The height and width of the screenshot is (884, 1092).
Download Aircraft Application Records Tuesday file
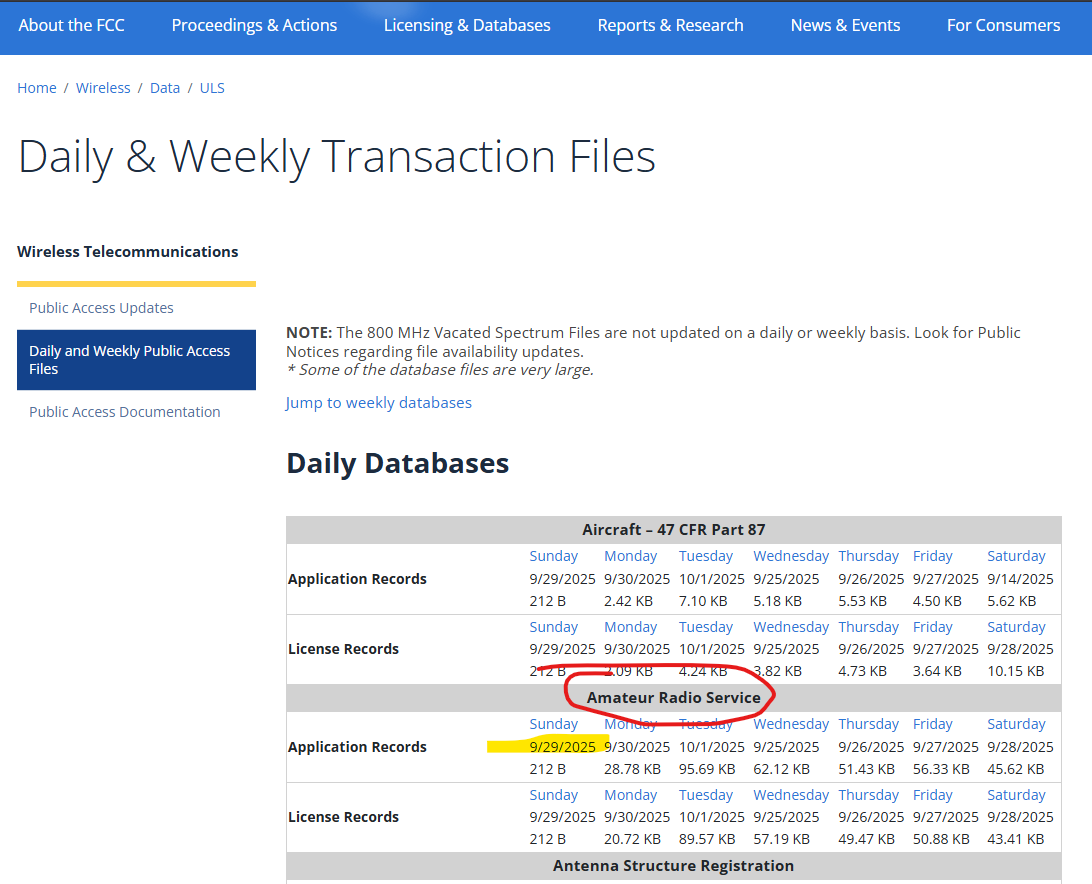coord(705,556)
